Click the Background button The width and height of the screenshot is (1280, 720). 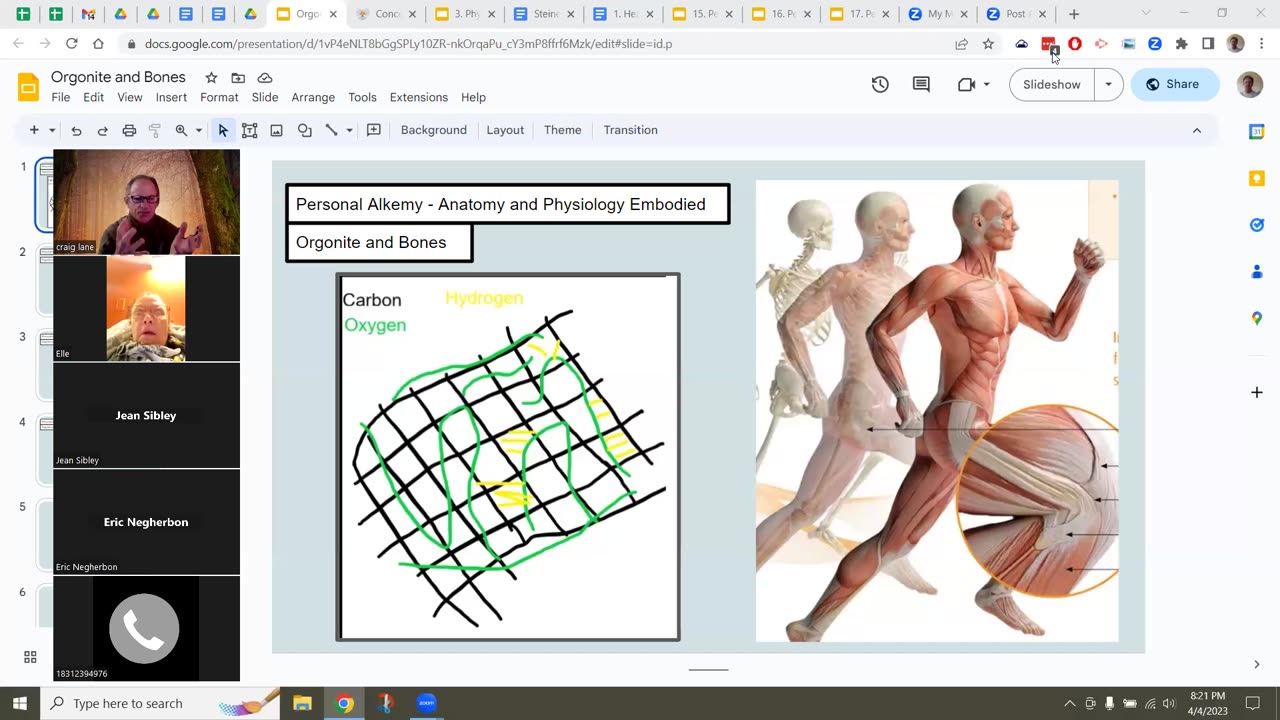[x=434, y=130]
